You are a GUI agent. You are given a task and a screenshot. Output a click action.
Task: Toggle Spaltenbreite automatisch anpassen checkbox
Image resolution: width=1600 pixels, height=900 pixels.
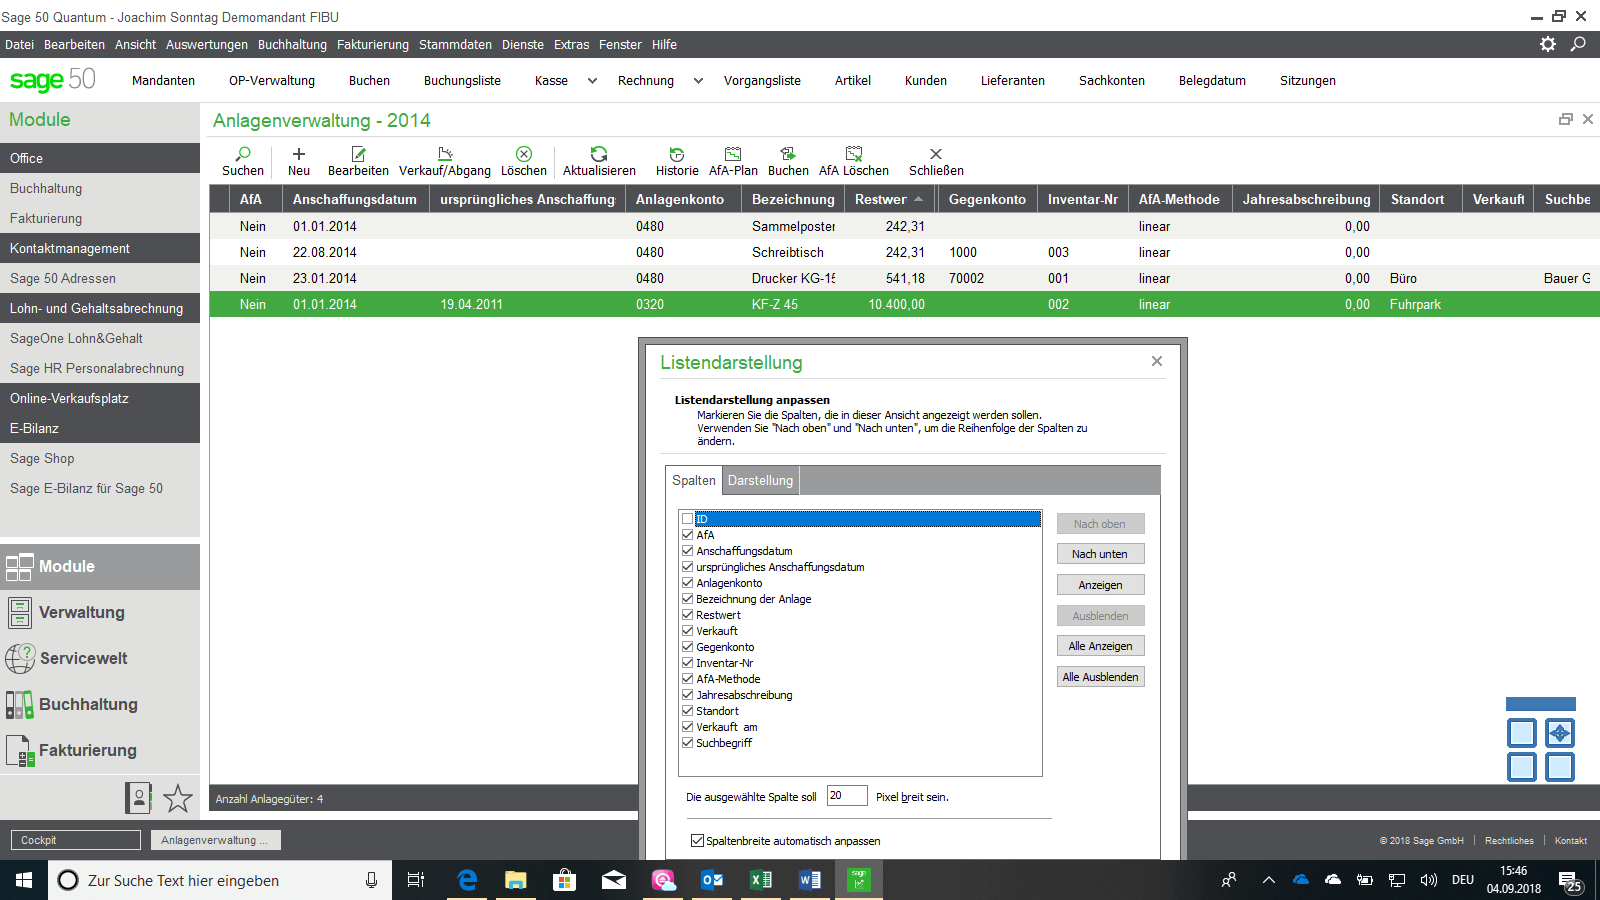pos(697,841)
